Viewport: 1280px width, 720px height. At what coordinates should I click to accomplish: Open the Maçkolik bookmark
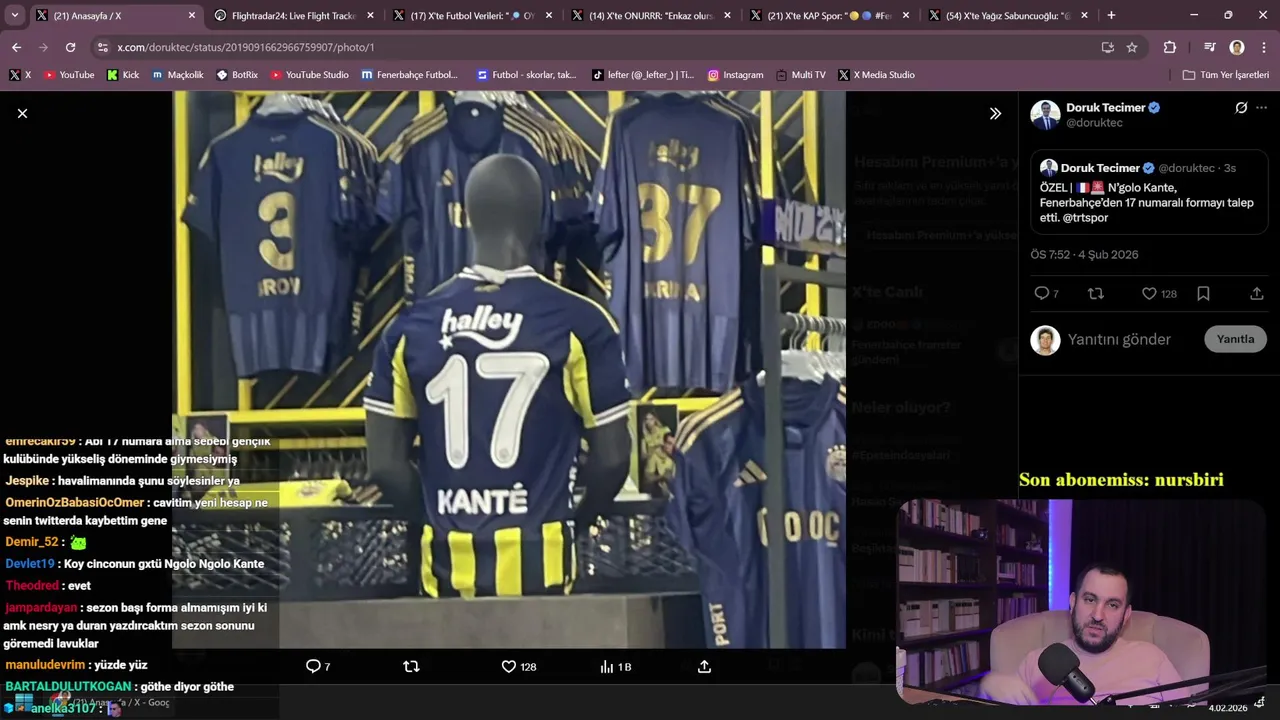pyautogui.click(x=178, y=75)
